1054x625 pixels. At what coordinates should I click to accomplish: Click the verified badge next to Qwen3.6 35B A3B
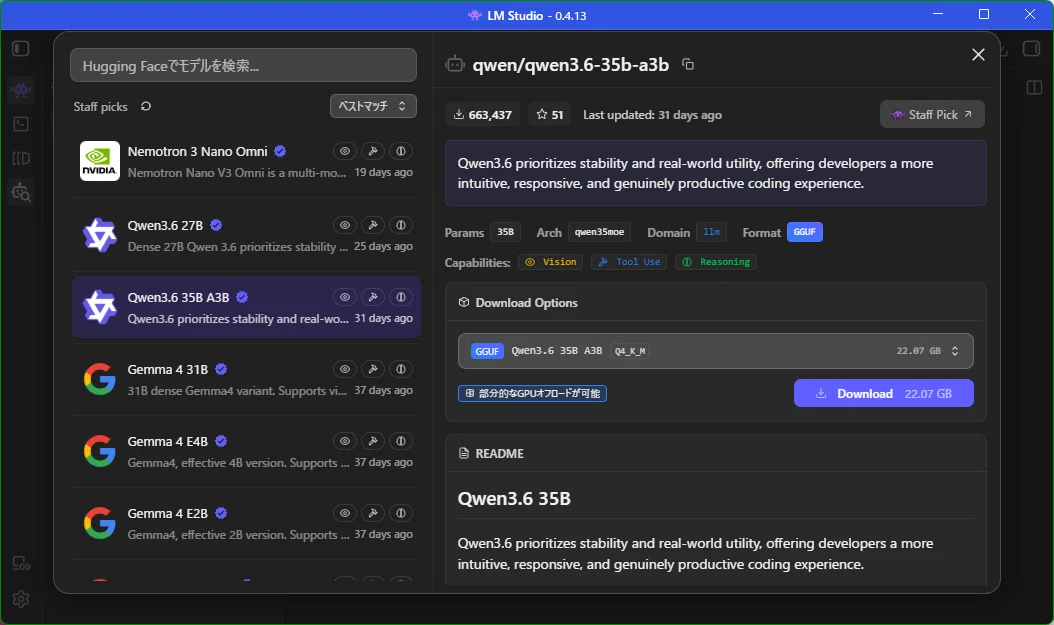pyautogui.click(x=242, y=297)
